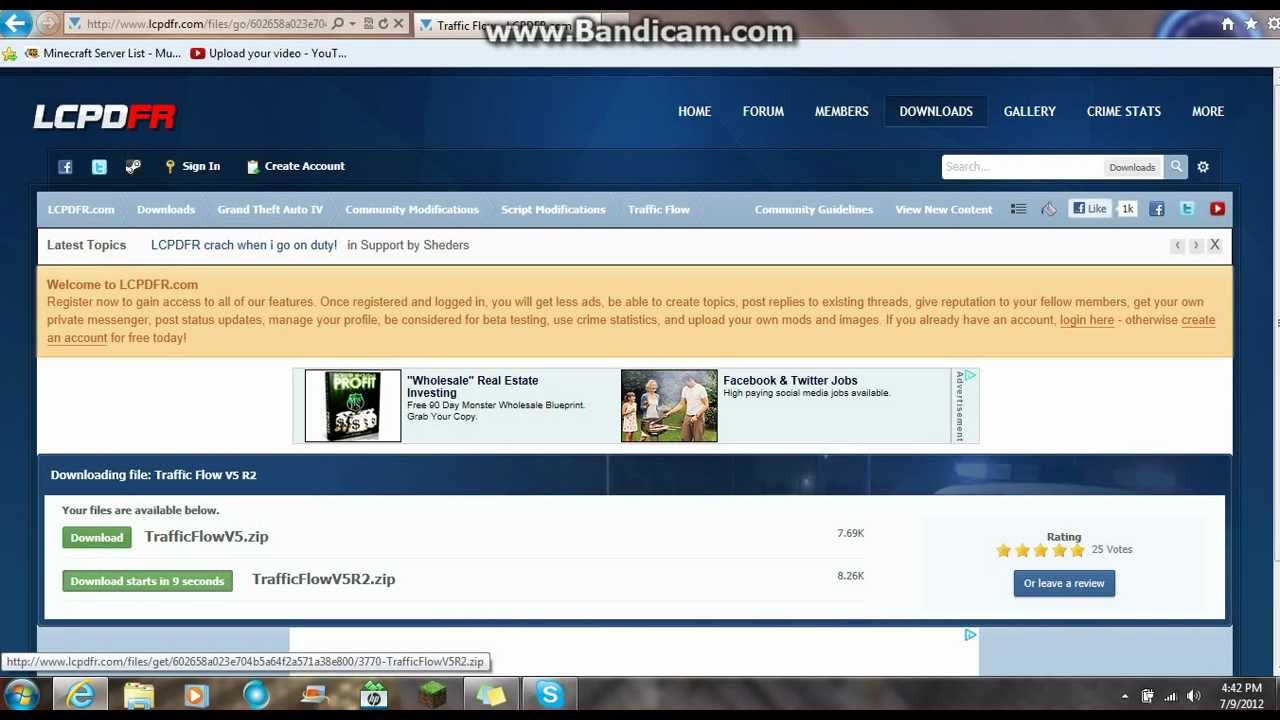Open 'LCPDFR crach when i go on duty!' topic
Viewport: 1280px width, 720px height.
(244, 245)
